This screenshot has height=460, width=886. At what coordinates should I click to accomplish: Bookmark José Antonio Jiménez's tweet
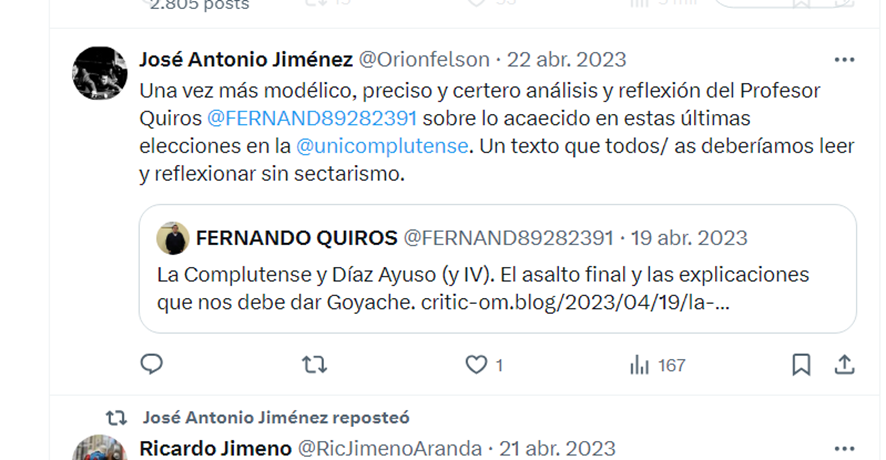[801, 364]
